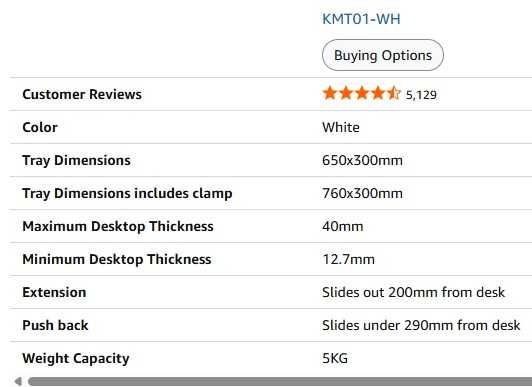Screen dimensions: 532x387
Task: Select the Tray Dimensions row label
Action: coord(76,160)
